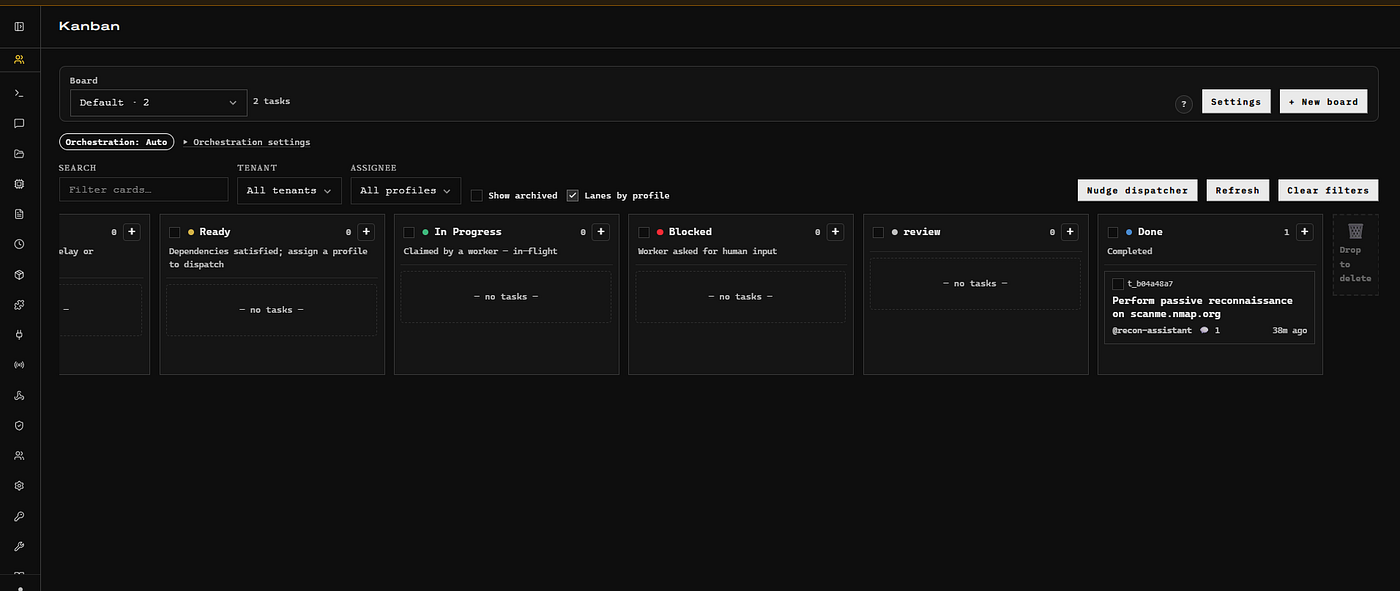
Task: Click the Ready lane title
Action: (215, 232)
